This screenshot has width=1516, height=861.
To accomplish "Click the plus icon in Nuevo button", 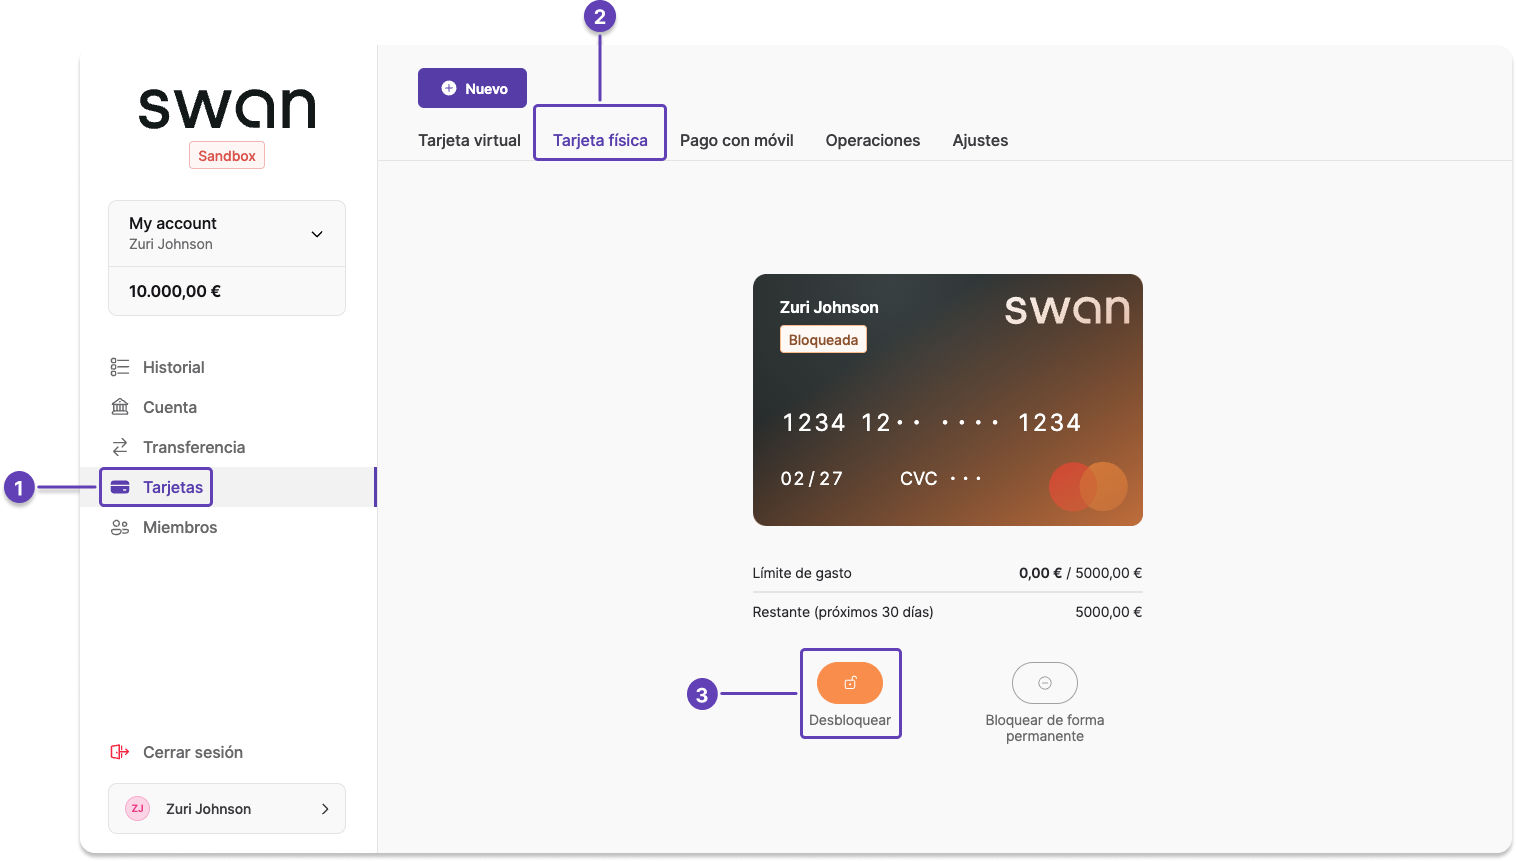I will pos(449,88).
